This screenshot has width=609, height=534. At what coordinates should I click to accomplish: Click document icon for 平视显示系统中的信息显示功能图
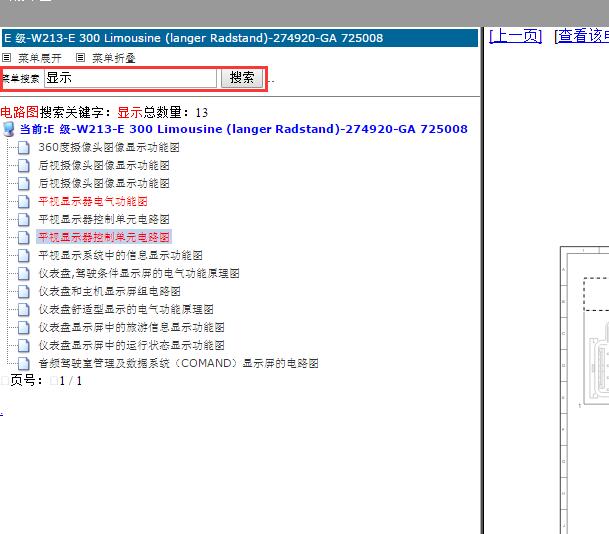pyautogui.click(x=24, y=256)
